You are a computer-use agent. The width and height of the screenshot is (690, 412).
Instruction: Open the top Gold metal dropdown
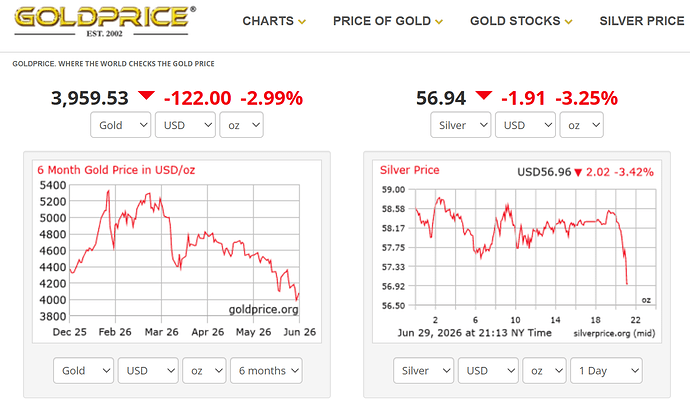point(121,125)
